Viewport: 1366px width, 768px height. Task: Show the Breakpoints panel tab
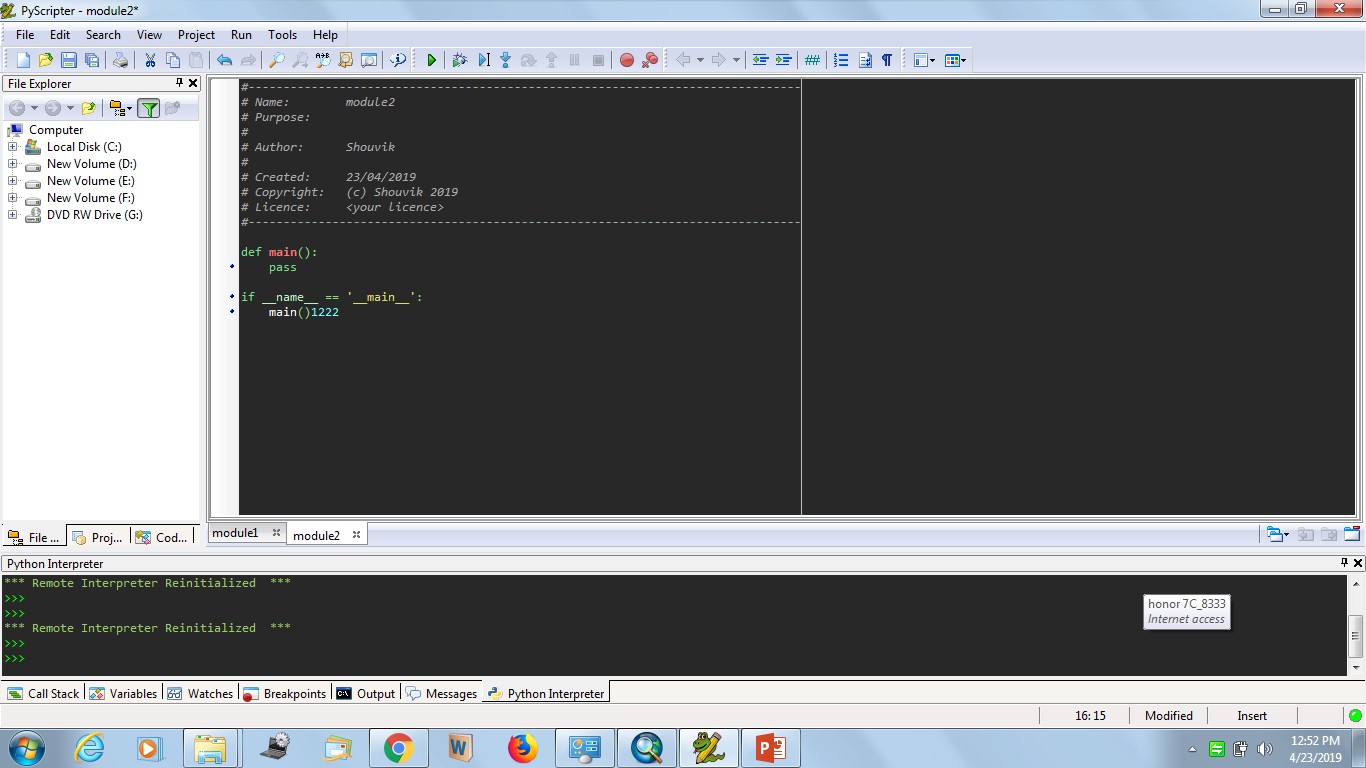pos(285,693)
